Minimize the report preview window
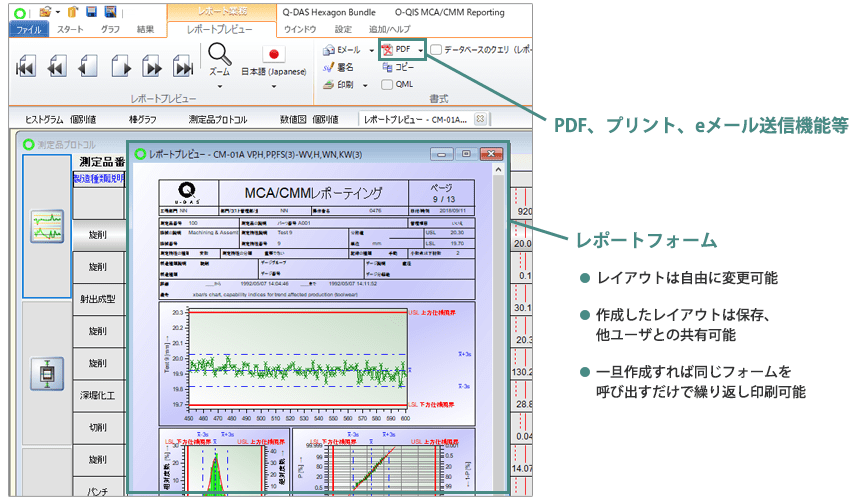 click(442, 154)
